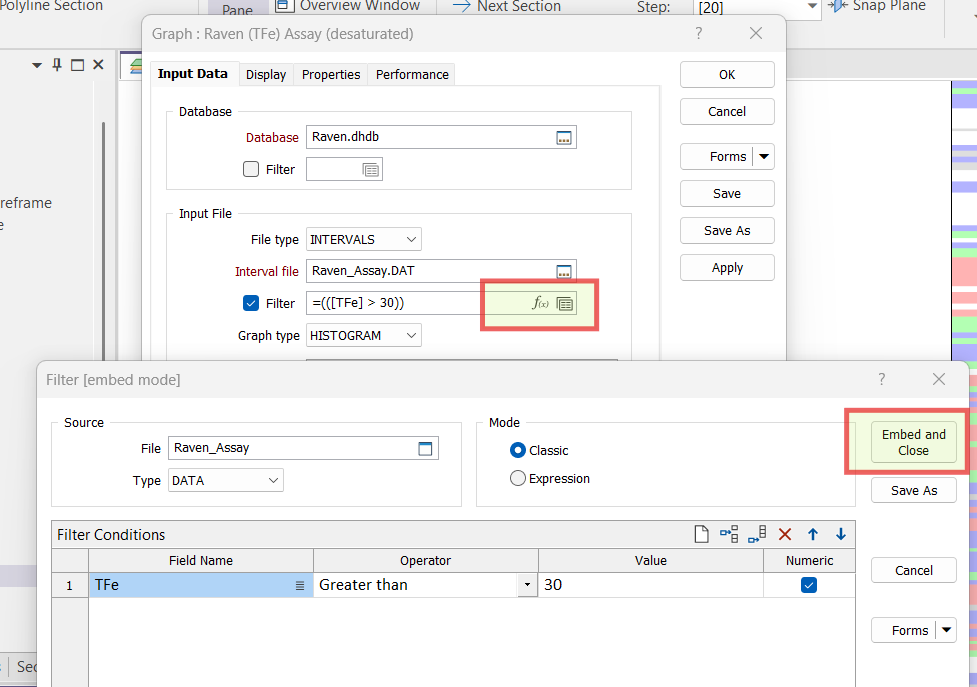Move the filter condition up with arrow
The height and width of the screenshot is (687, 977).
(x=813, y=535)
